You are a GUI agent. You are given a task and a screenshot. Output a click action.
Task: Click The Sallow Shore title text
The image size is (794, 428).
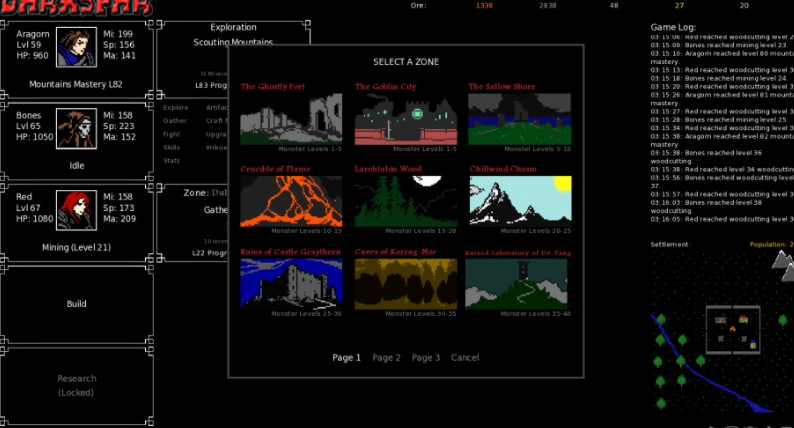502,87
